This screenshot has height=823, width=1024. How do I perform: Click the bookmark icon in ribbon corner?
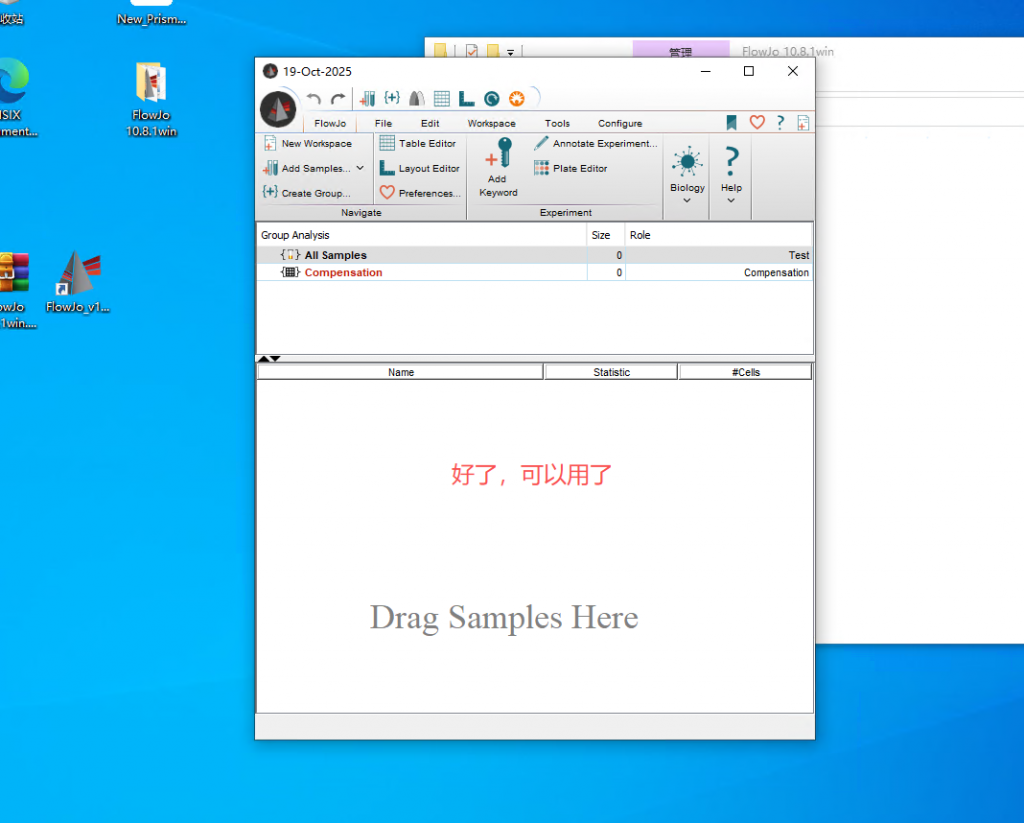click(731, 122)
